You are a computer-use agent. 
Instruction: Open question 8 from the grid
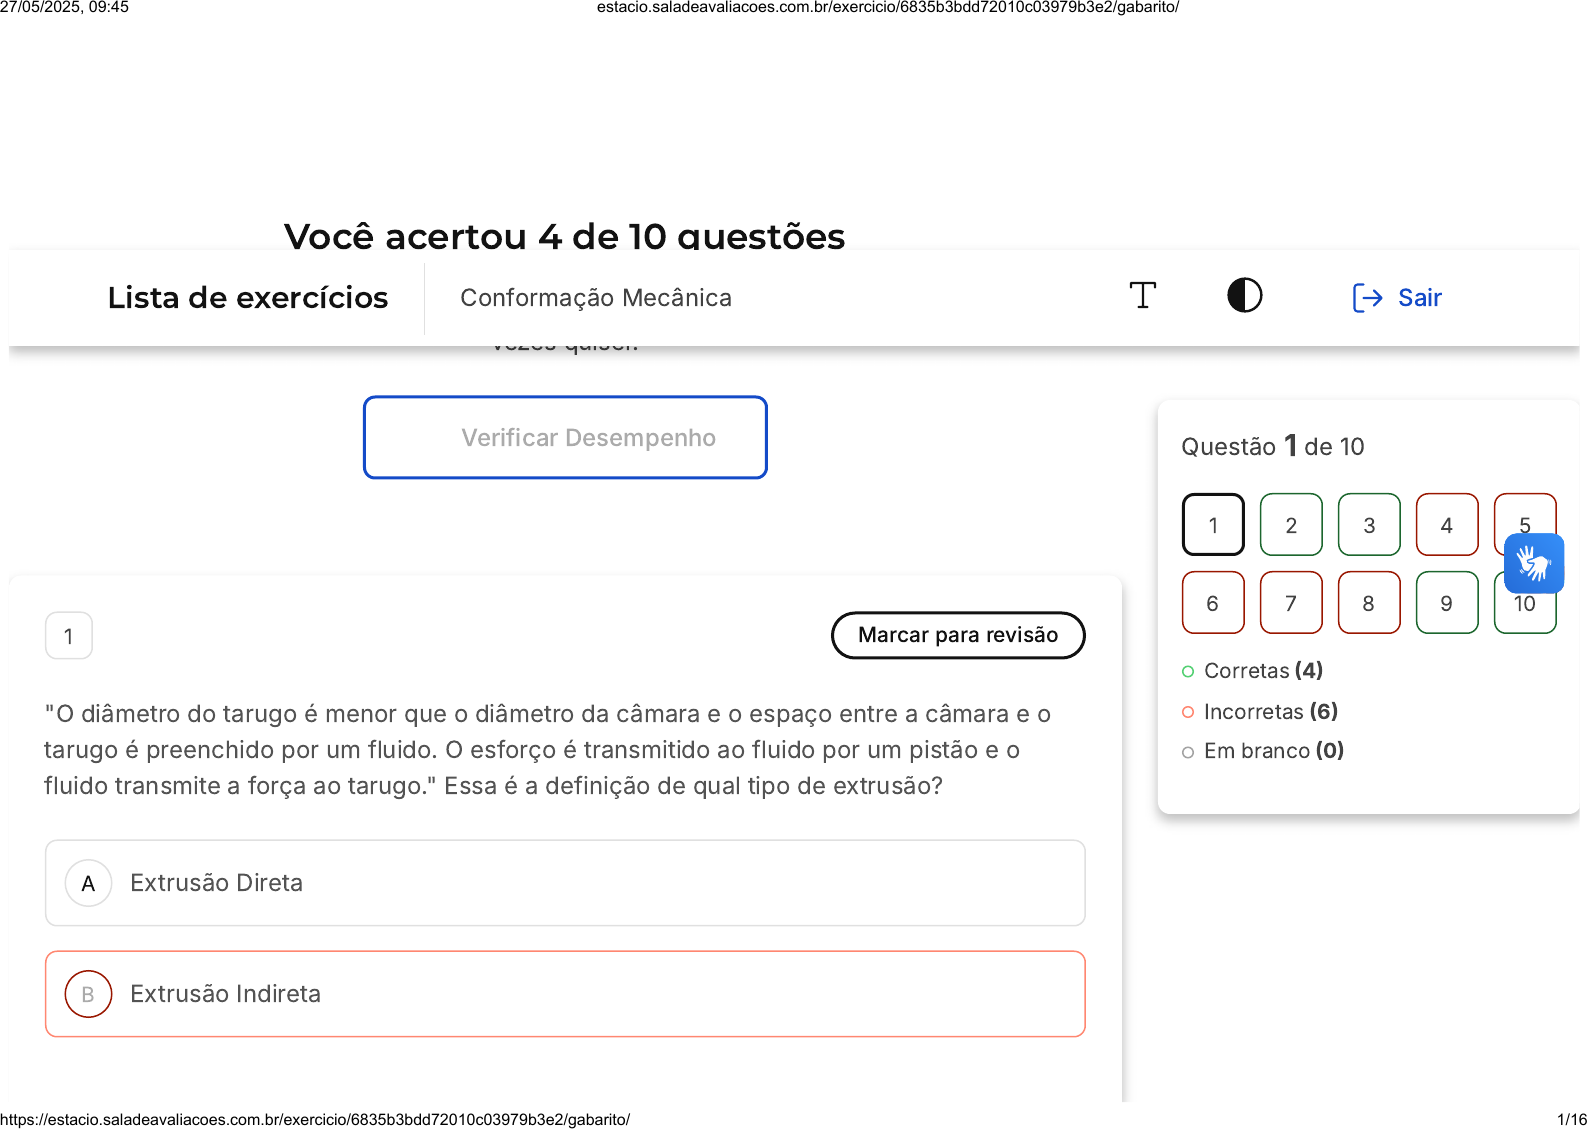coord(1369,603)
